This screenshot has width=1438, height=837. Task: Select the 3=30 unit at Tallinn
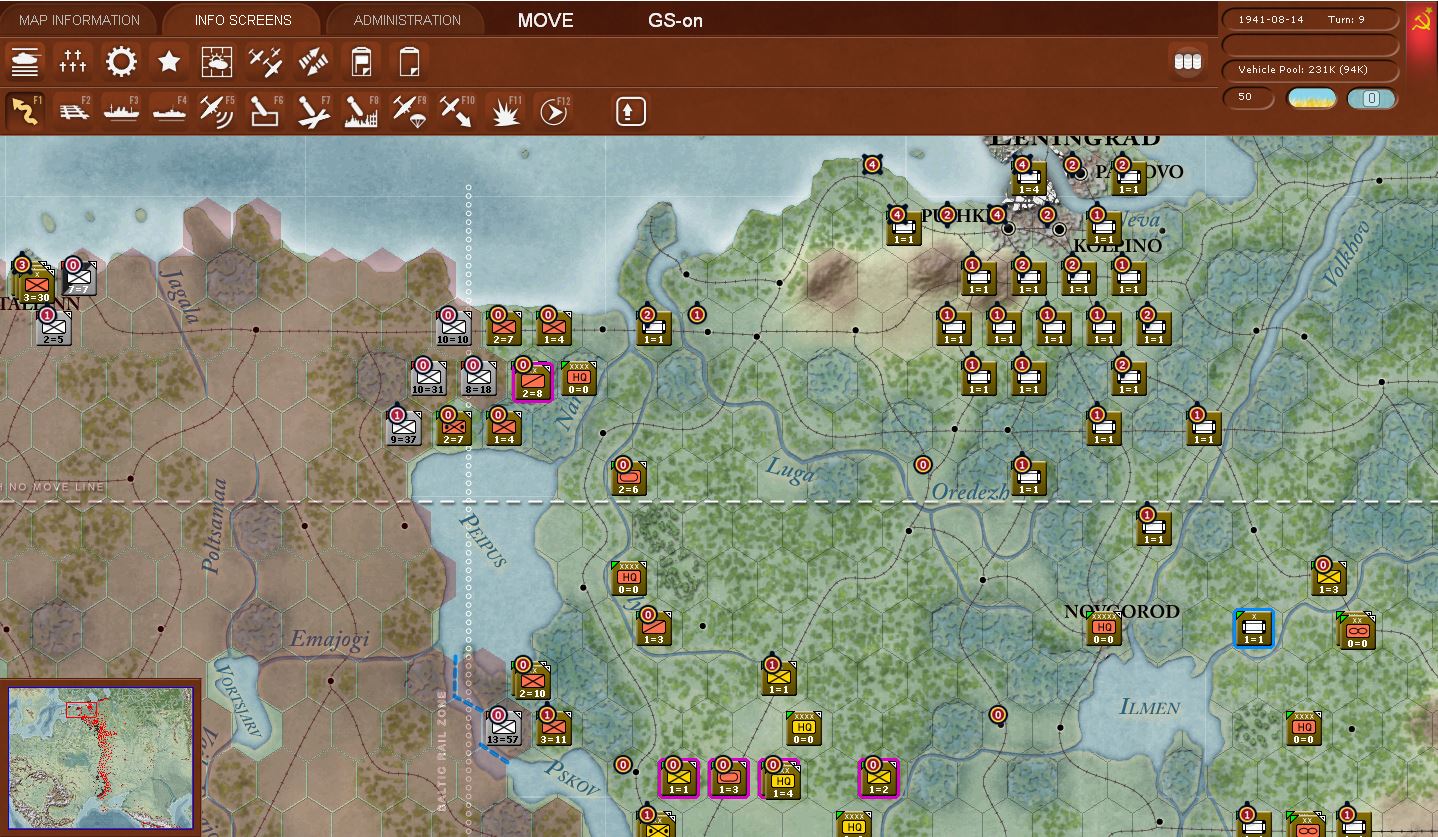(37, 285)
